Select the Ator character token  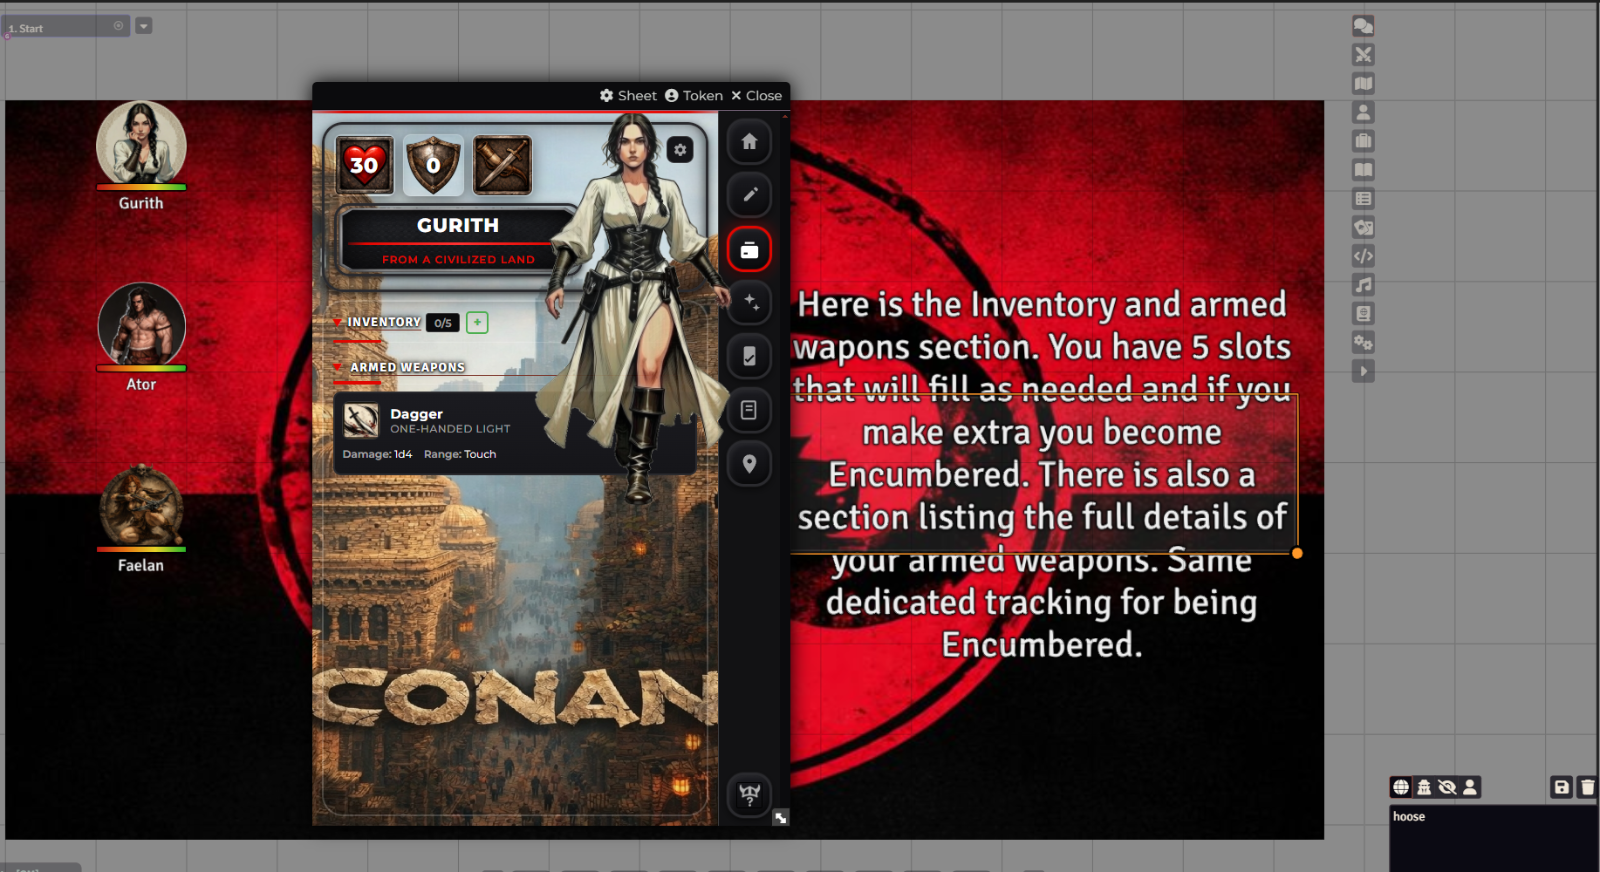click(x=141, y=327)
